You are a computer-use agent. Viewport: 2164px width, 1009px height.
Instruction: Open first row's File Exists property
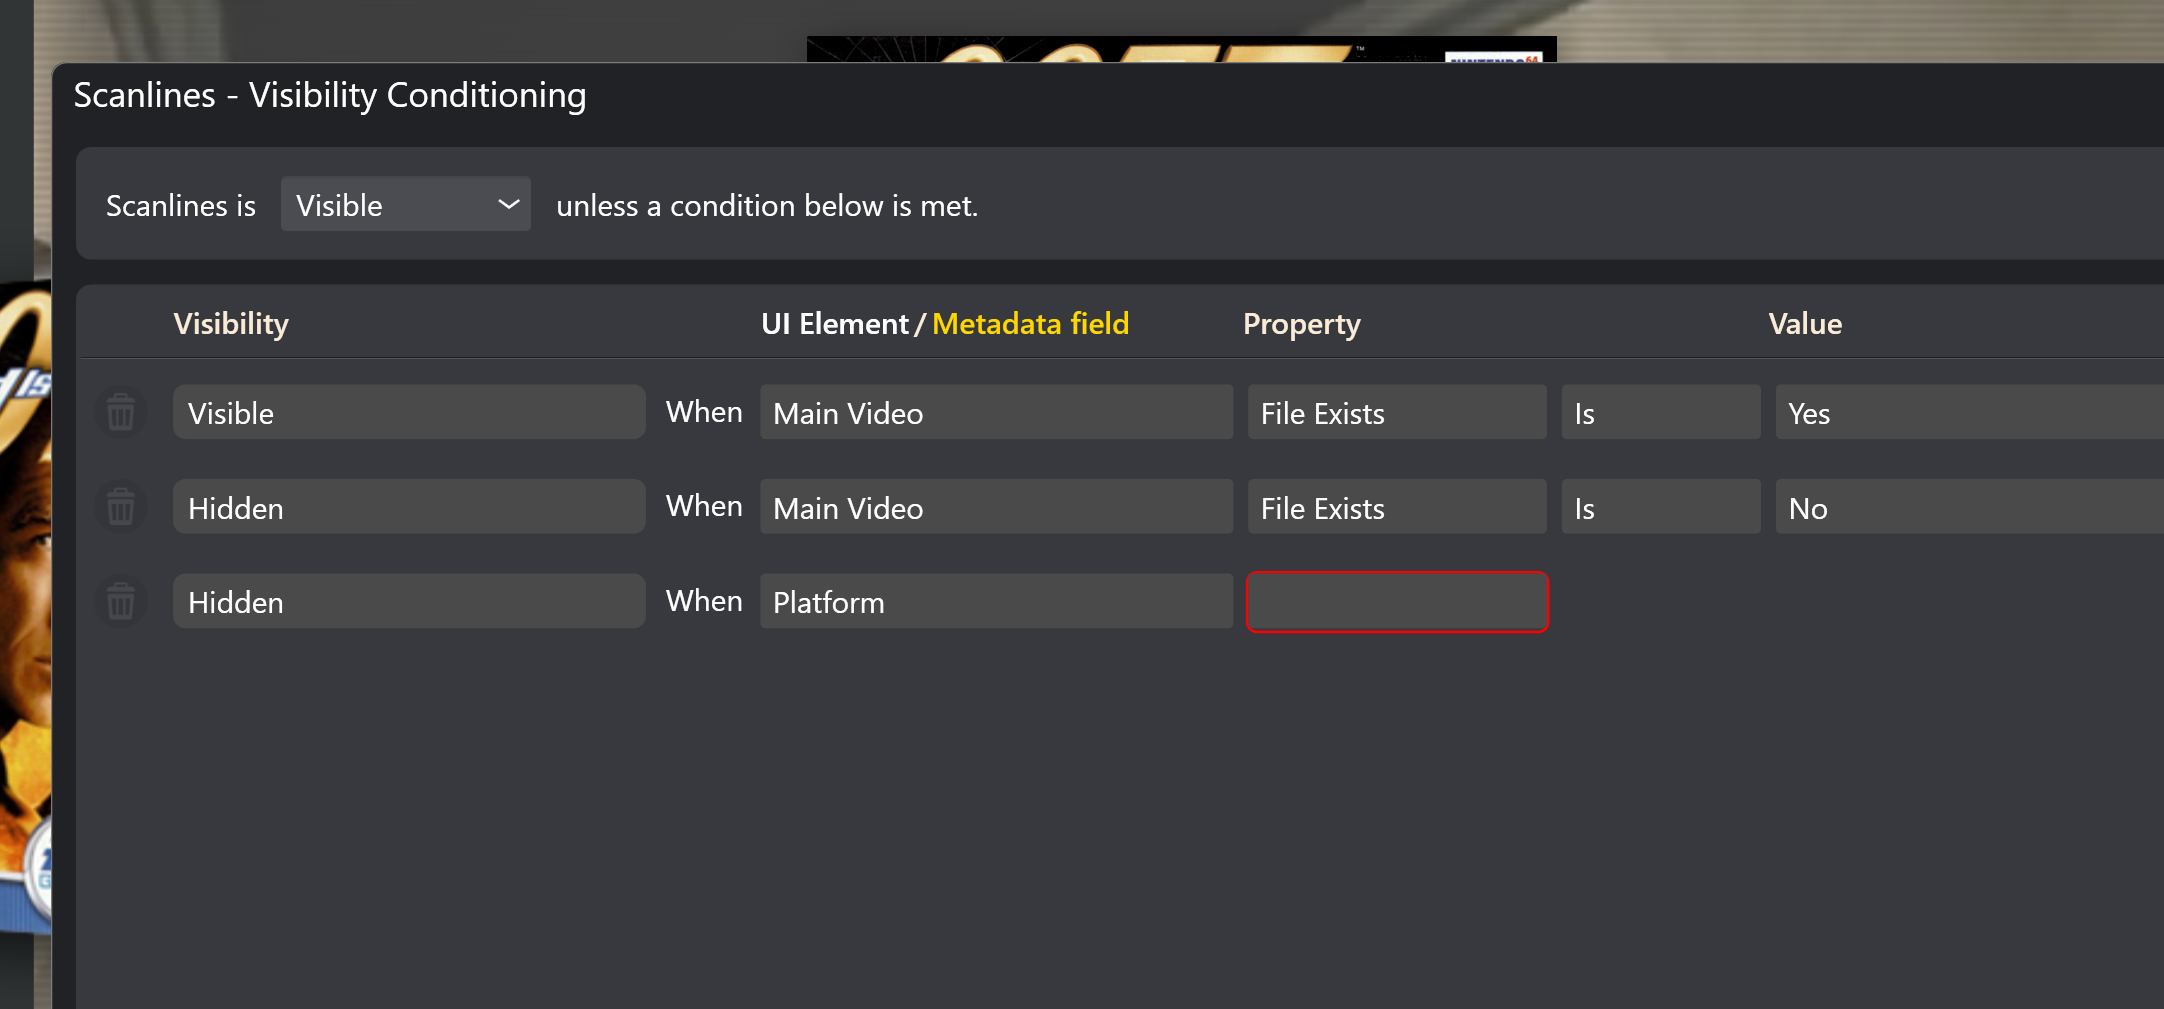1397,412
